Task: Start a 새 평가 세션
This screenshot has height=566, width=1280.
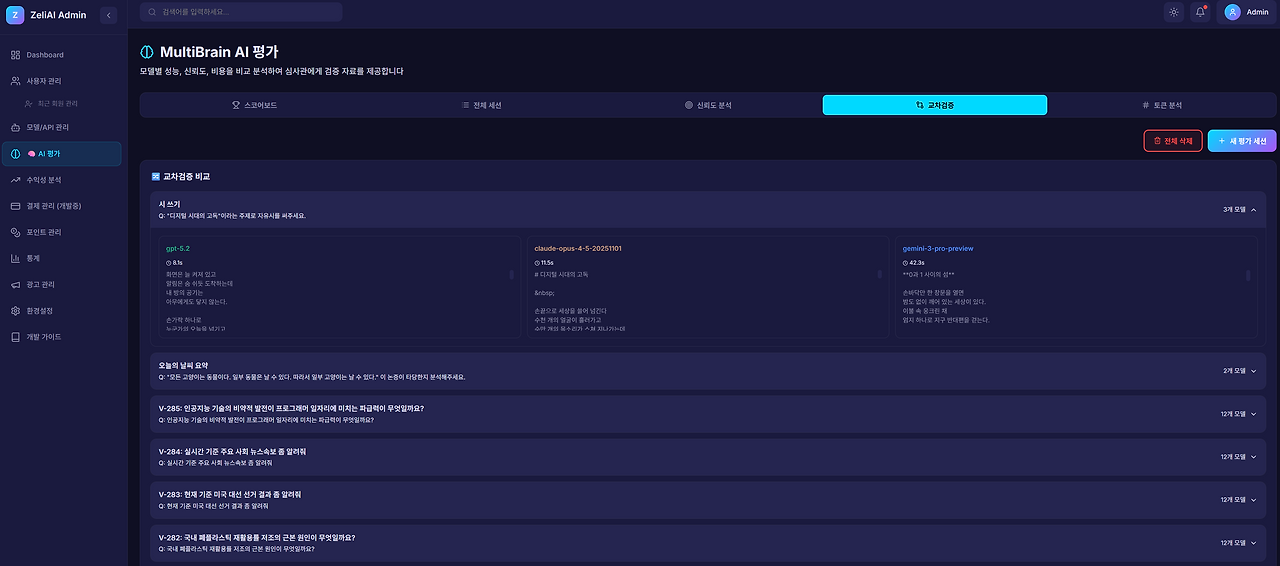Action: coord(1242,141)
